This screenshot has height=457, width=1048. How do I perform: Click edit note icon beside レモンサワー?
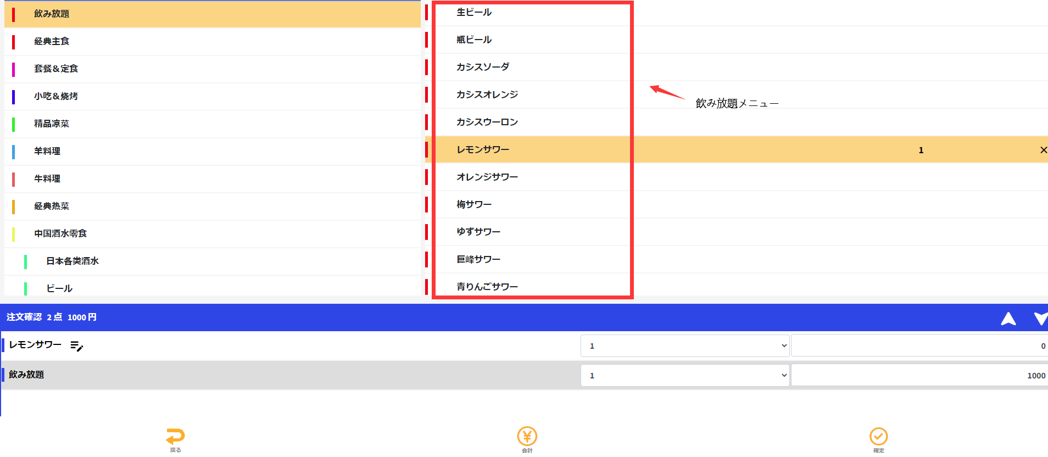point(76,346)
